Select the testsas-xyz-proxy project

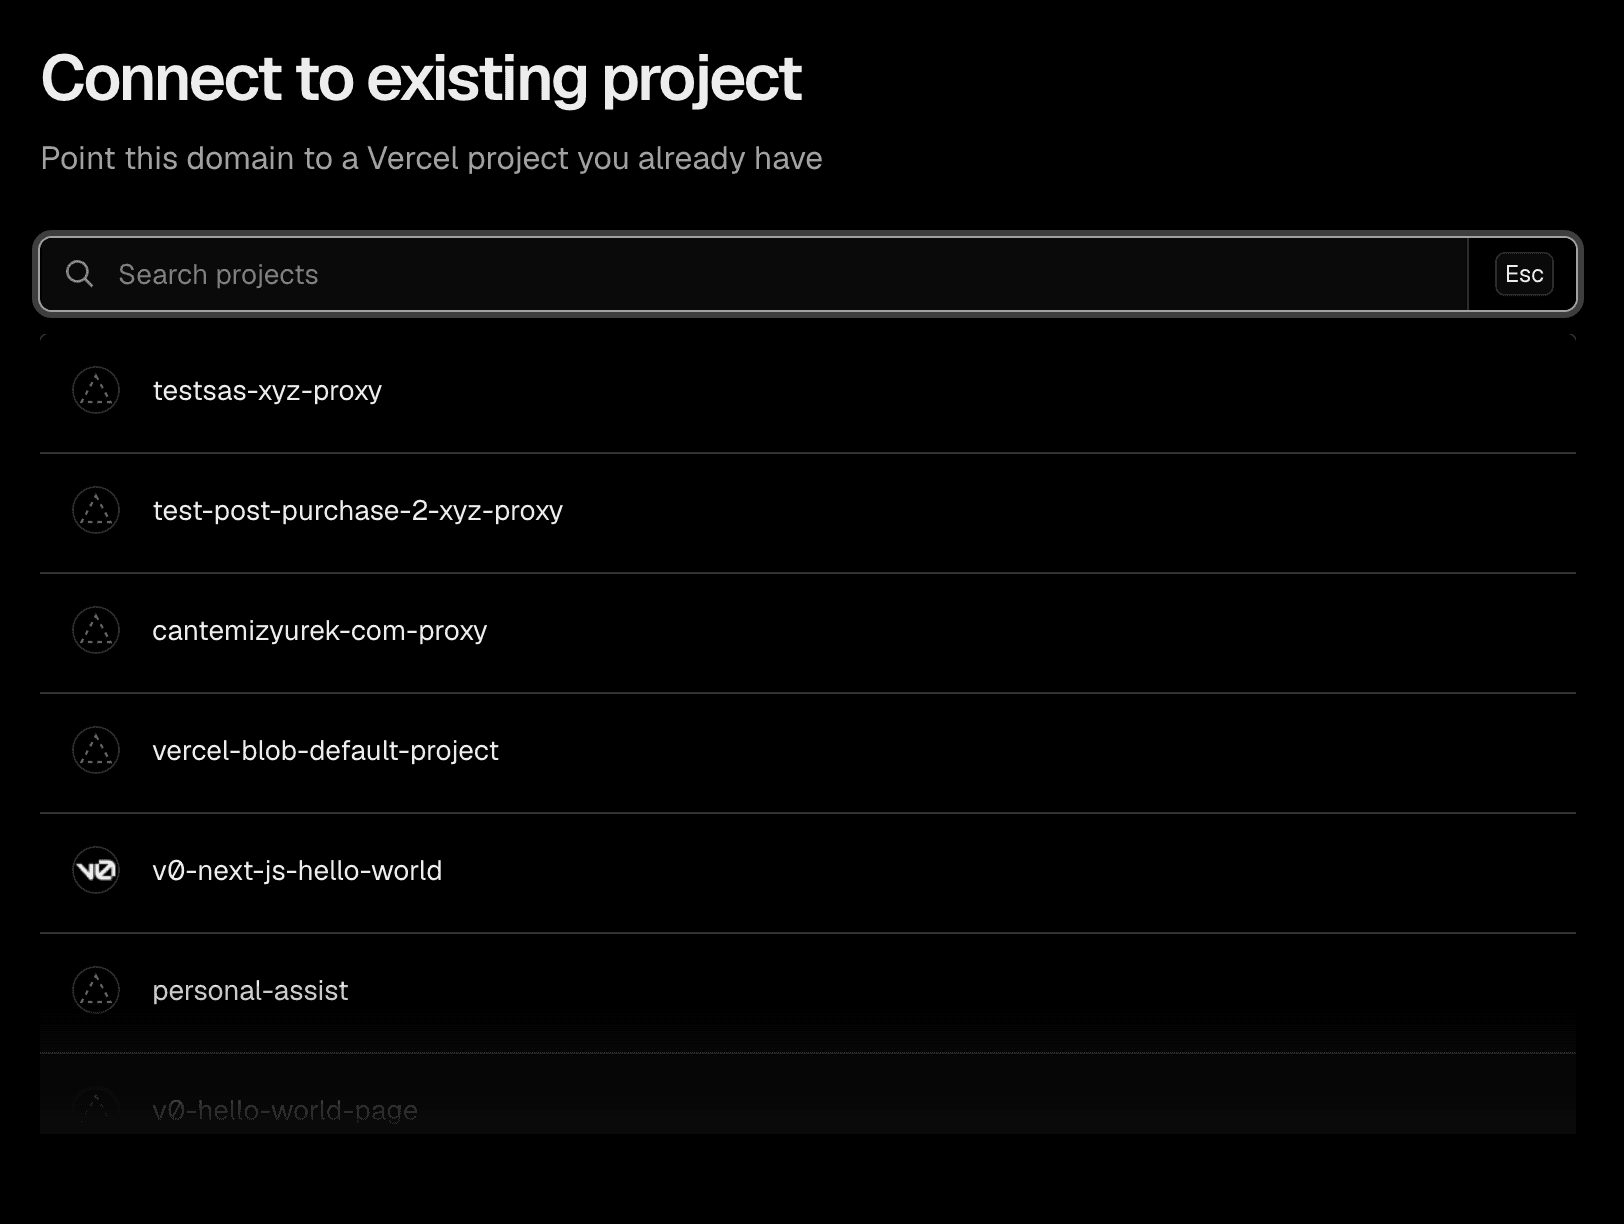pos(808,393)
